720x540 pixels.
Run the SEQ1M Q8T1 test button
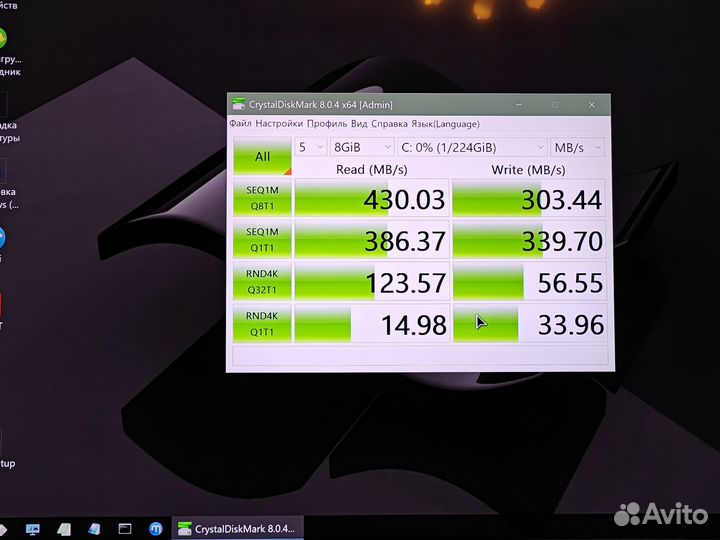click(x=262, y=199)
